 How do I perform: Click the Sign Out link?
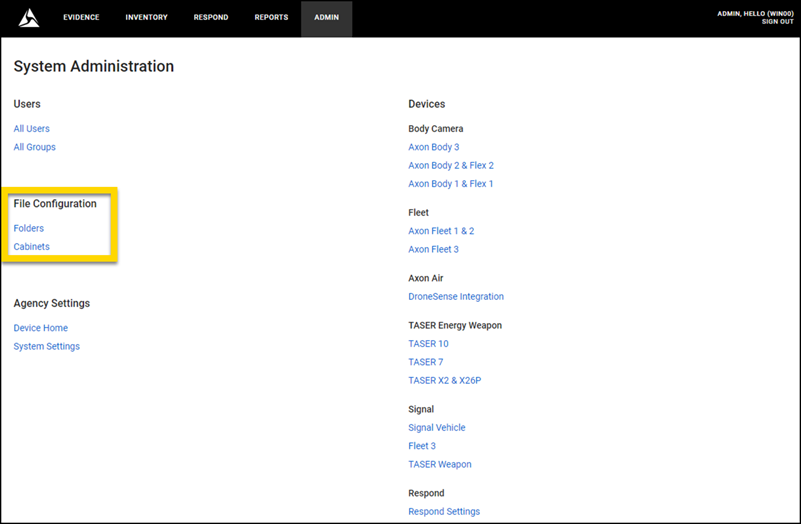[778, 22]
